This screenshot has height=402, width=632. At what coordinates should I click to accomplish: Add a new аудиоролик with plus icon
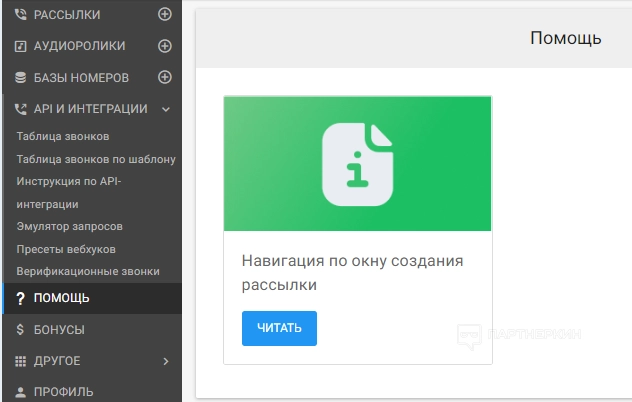click(164, 46)
